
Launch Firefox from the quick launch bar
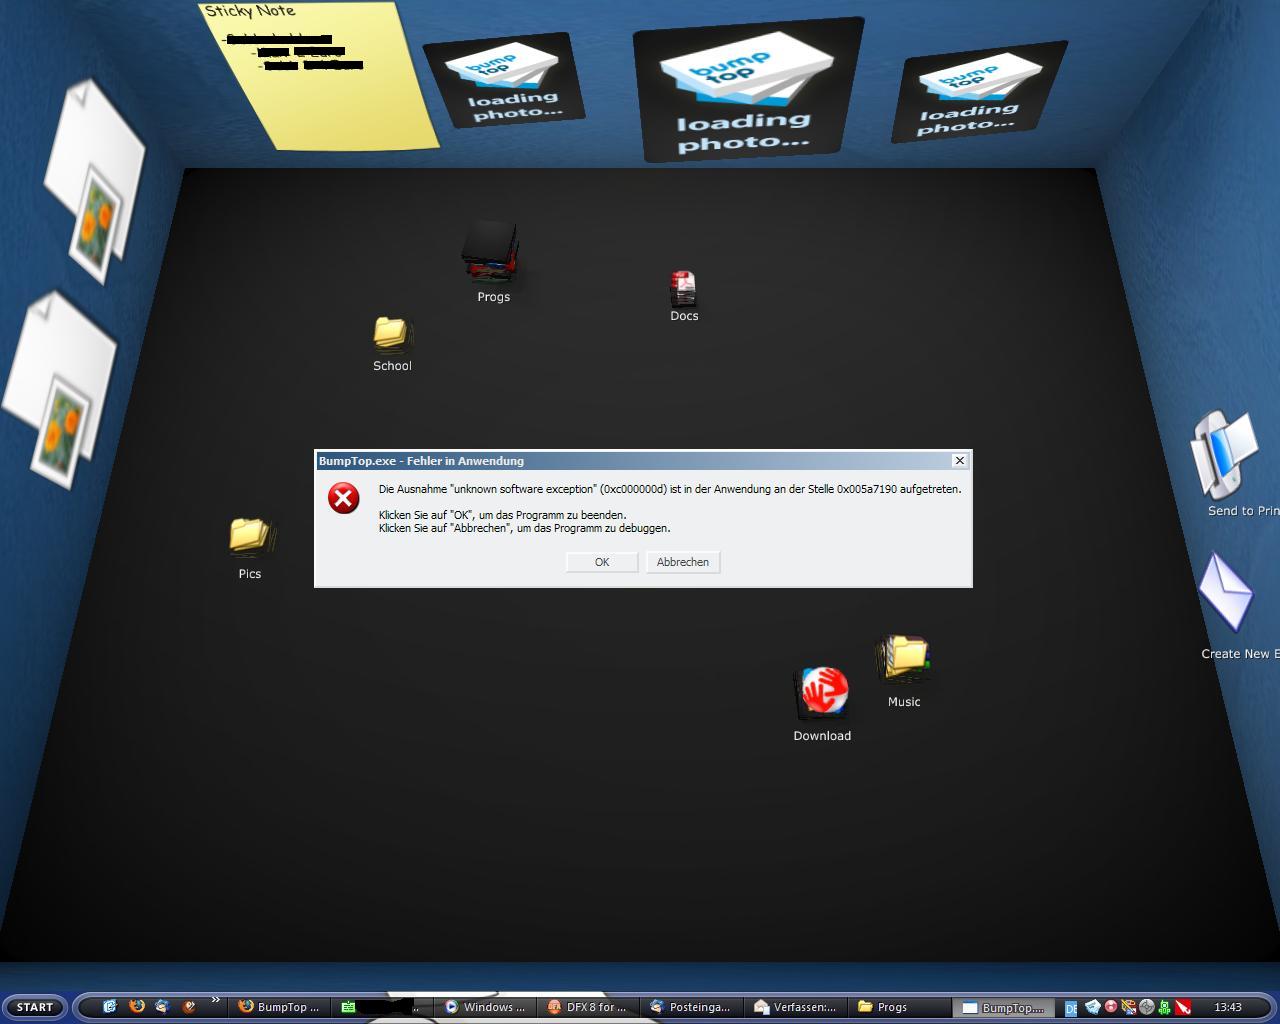[x=137, y=1007]
